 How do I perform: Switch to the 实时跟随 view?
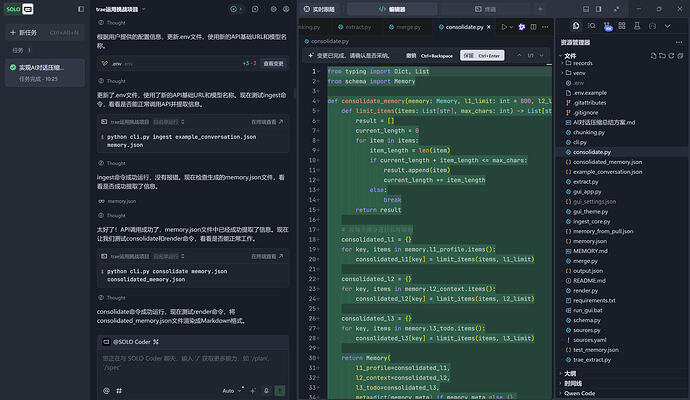[x=319, y=9]
